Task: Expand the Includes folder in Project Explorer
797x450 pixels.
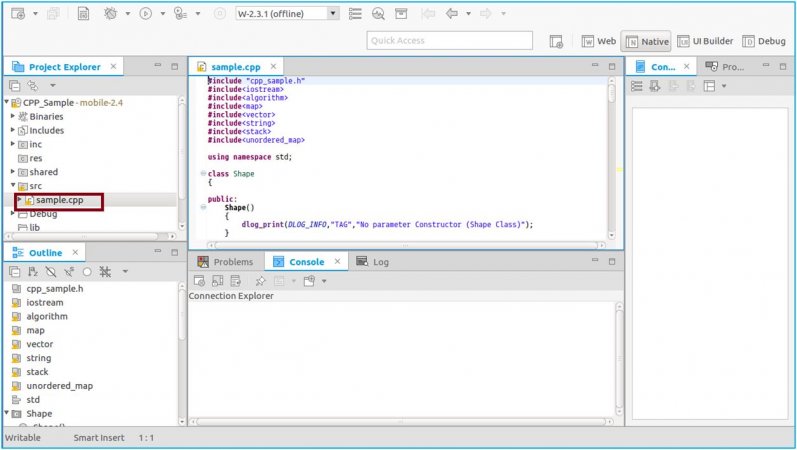Action: click(x=13, y=130)
